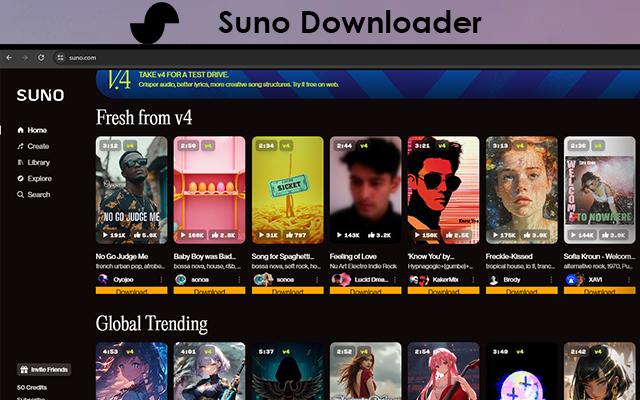This screenshot has width=640, height=400.
Task: Download the Feeling of Love track
Action: click(x=365, y=291)
